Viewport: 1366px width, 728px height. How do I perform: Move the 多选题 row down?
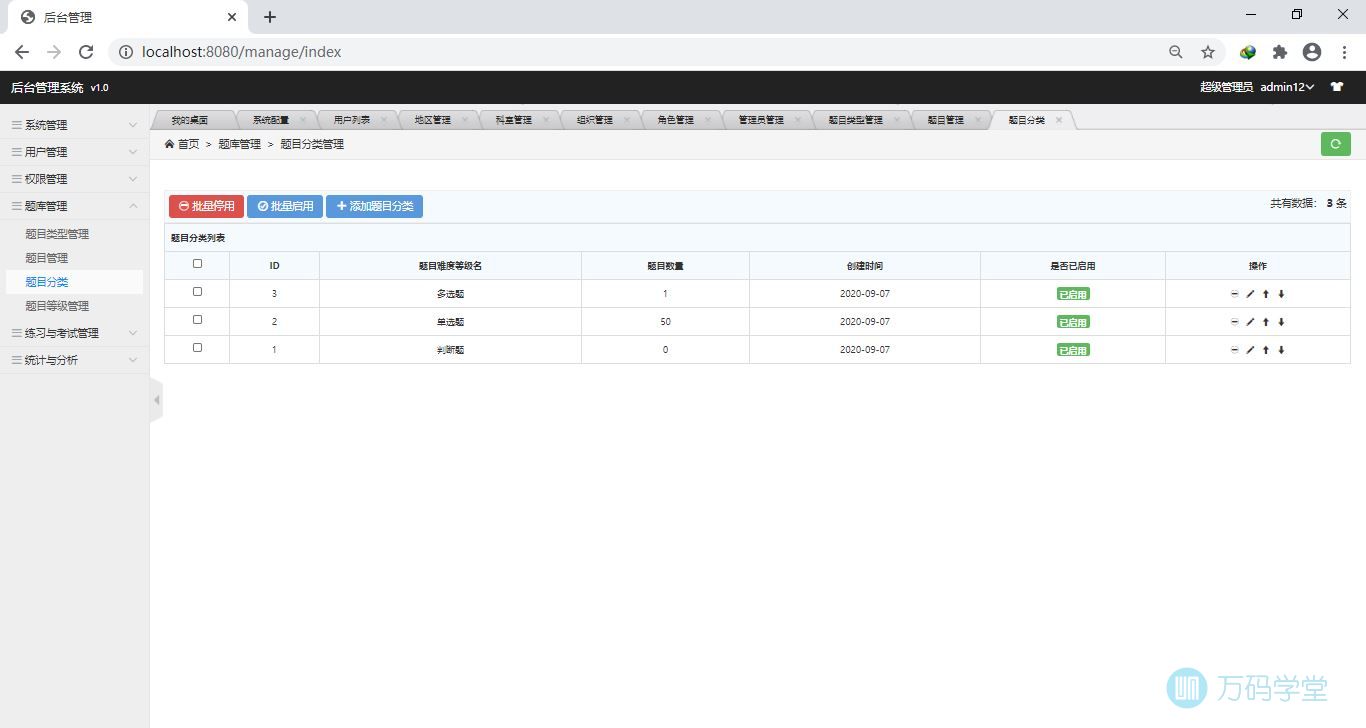(1281, 294)
